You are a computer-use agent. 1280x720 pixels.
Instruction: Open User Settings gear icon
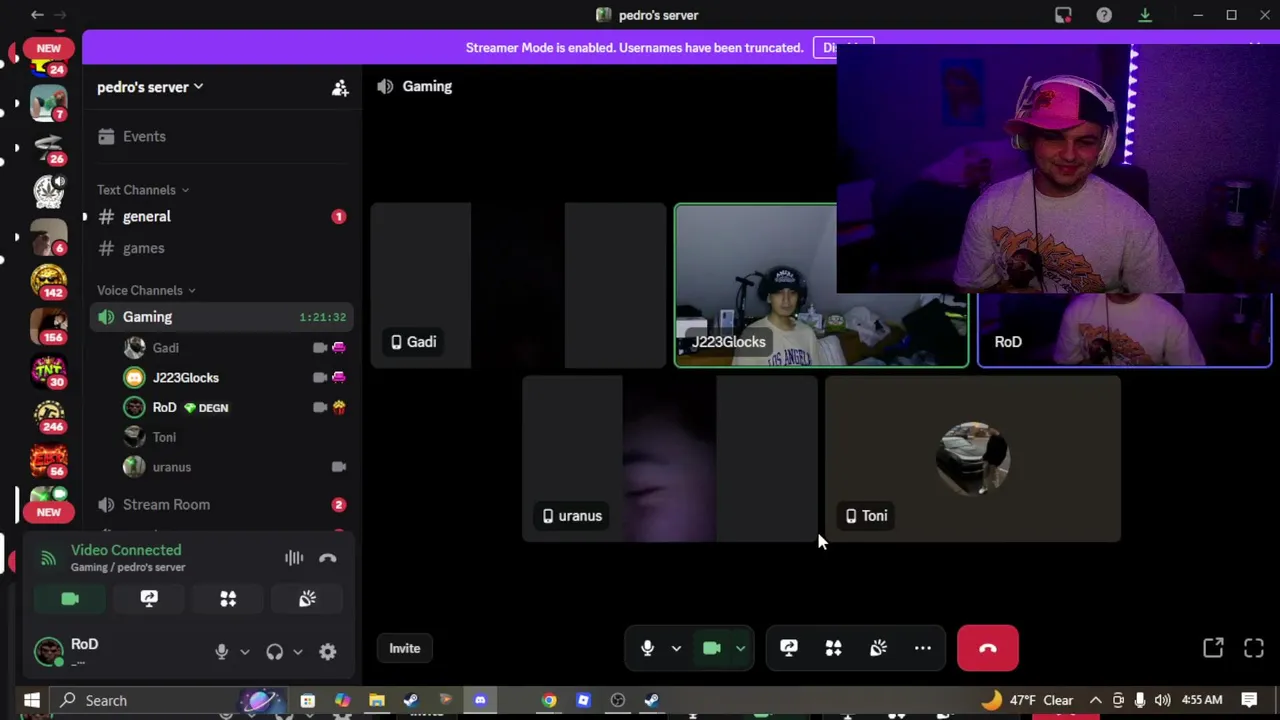pyautogui.click(x=328, y=652)
